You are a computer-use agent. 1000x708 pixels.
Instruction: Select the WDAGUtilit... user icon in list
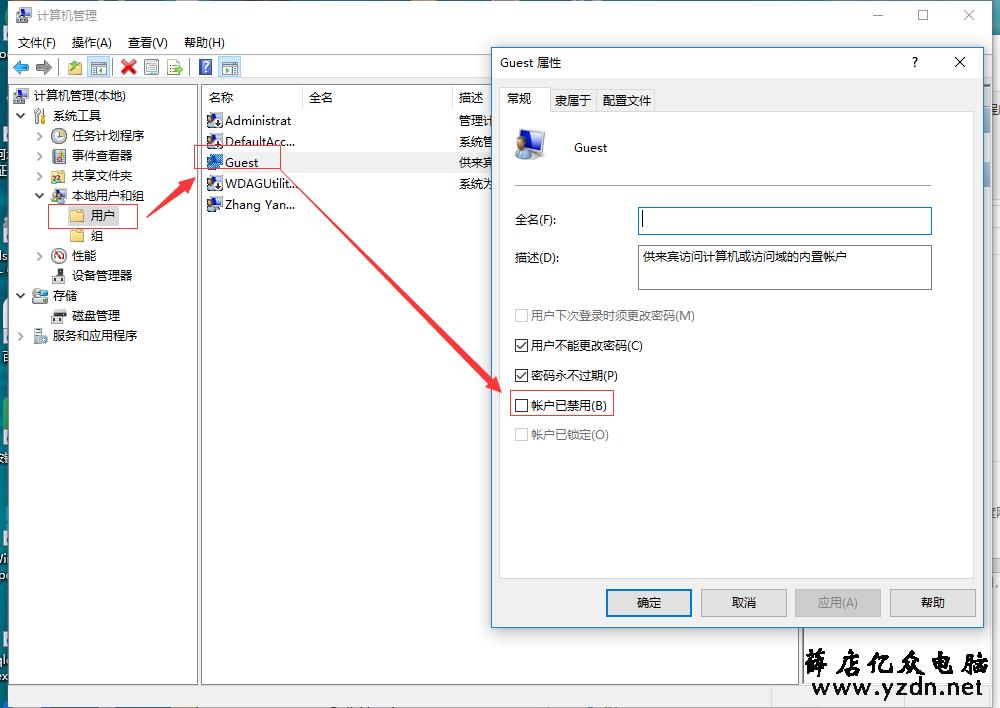coord(215,183)
